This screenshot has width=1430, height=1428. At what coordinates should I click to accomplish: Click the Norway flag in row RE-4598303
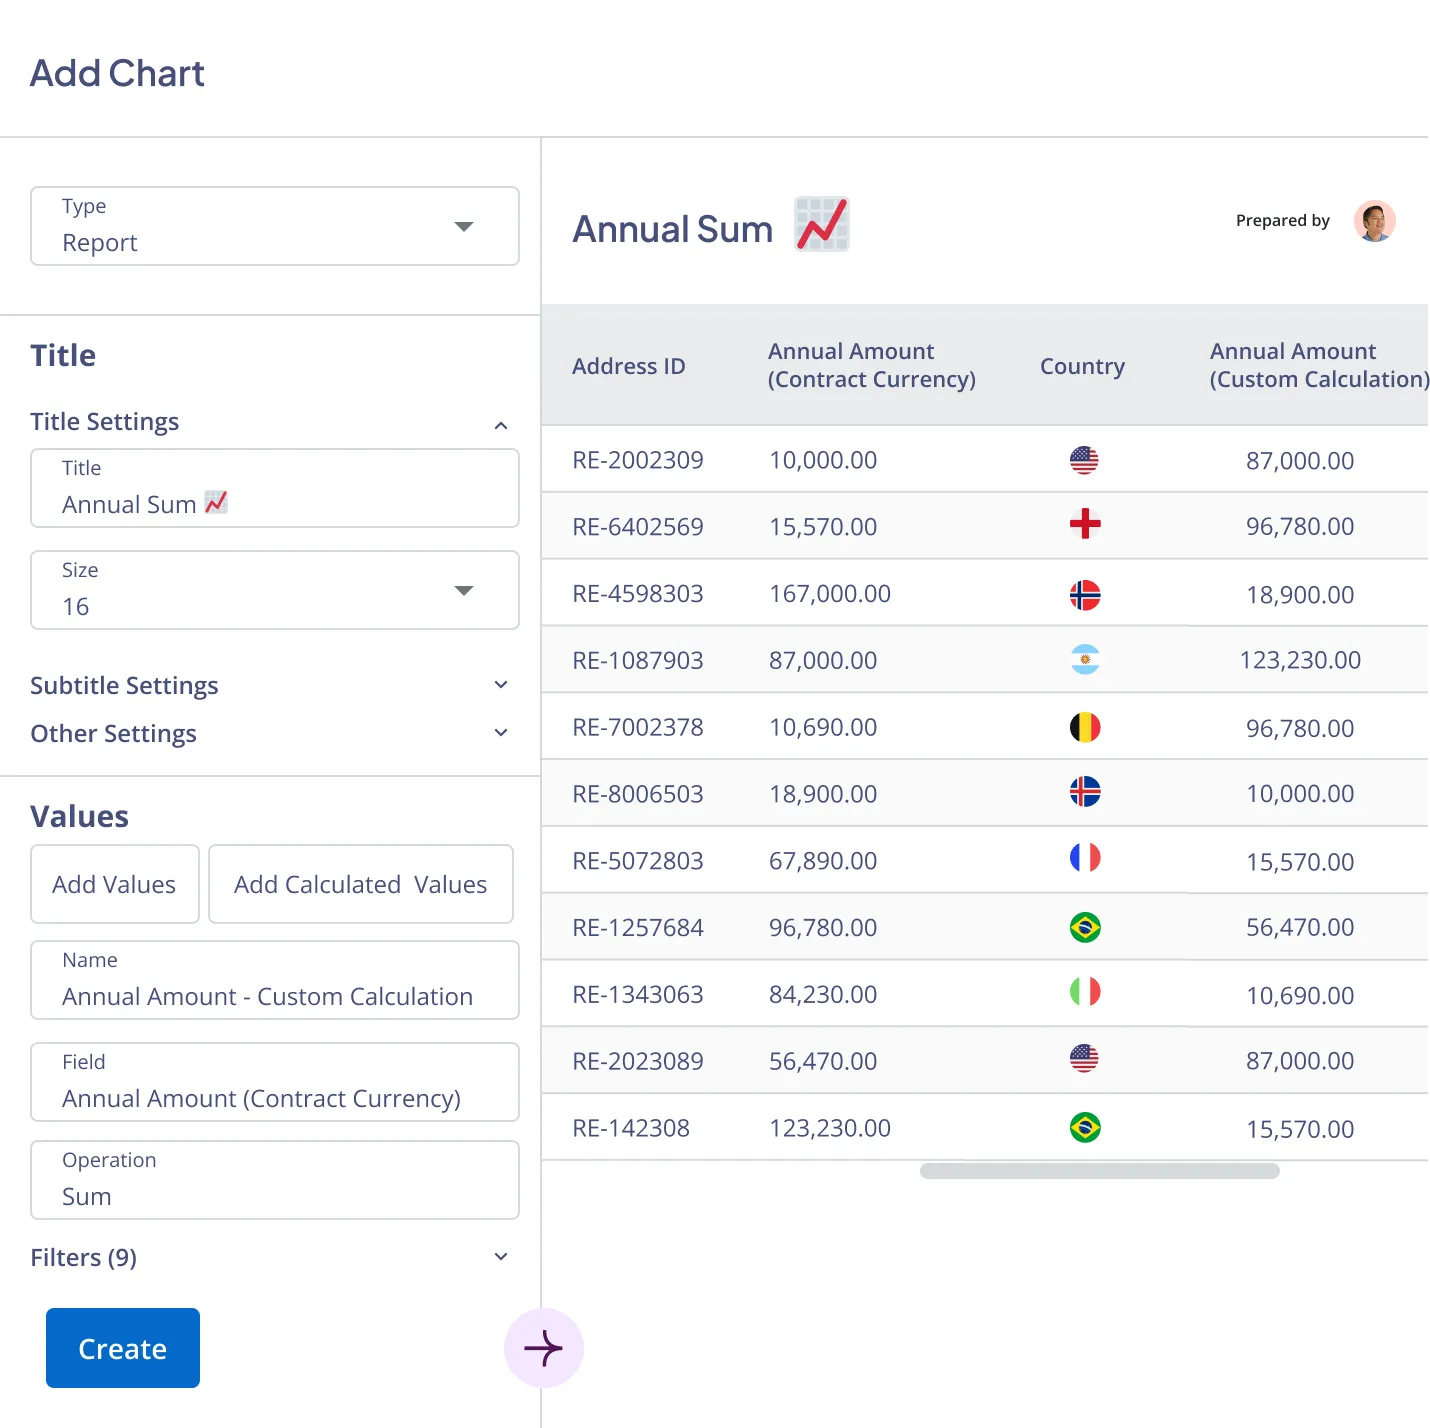click(1084, 595)
